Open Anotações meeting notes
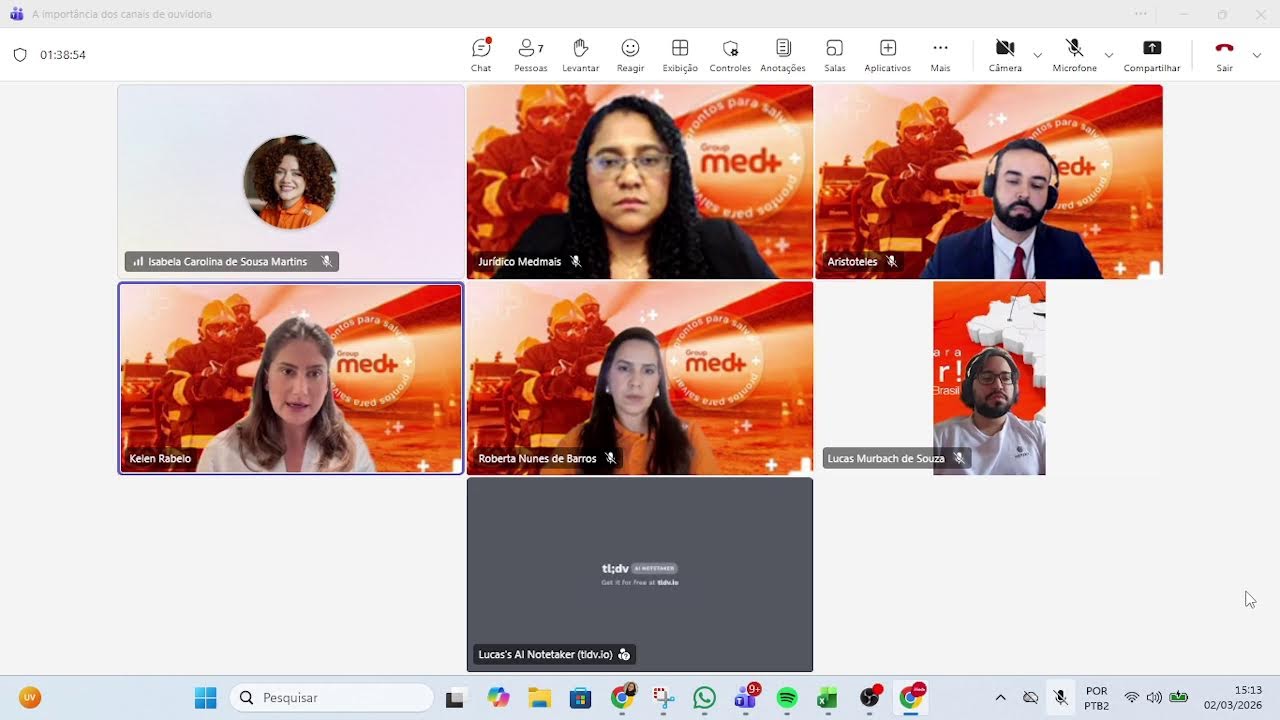The height and width of the screenshot is (720, 1280). click(783, 55)
